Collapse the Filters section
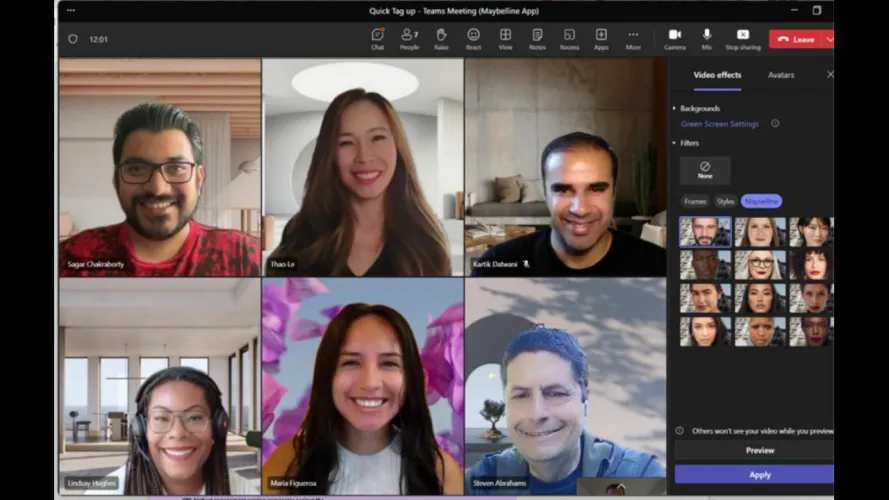 click(x=675, y=143)
